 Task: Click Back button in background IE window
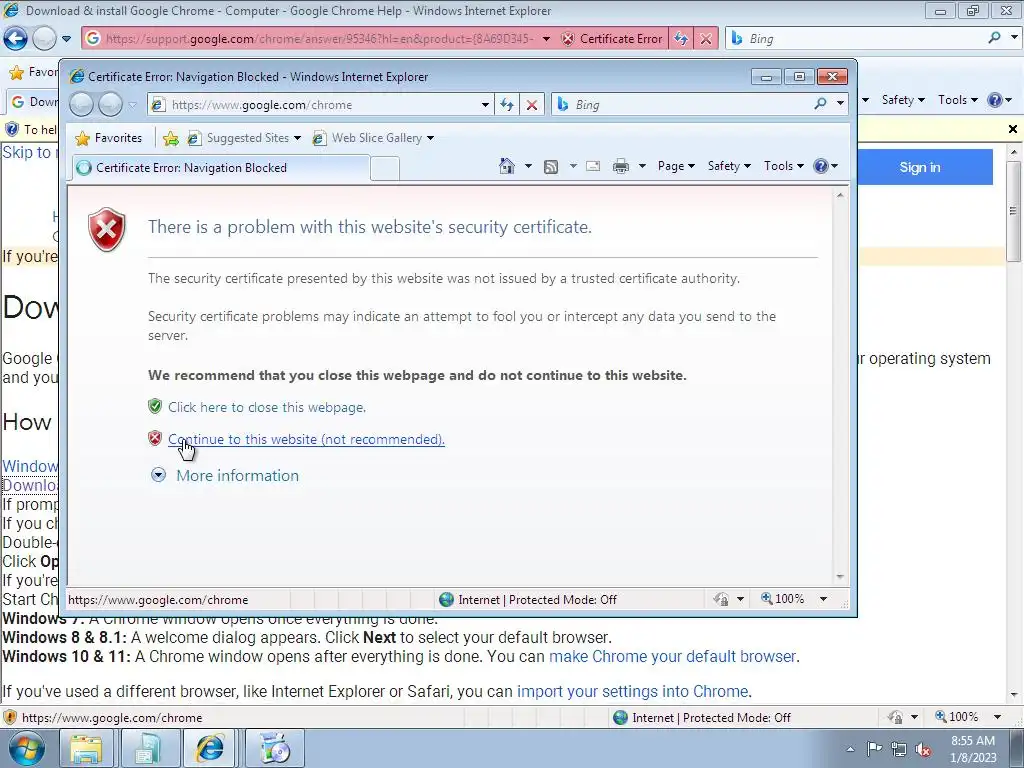coord(16,39)
